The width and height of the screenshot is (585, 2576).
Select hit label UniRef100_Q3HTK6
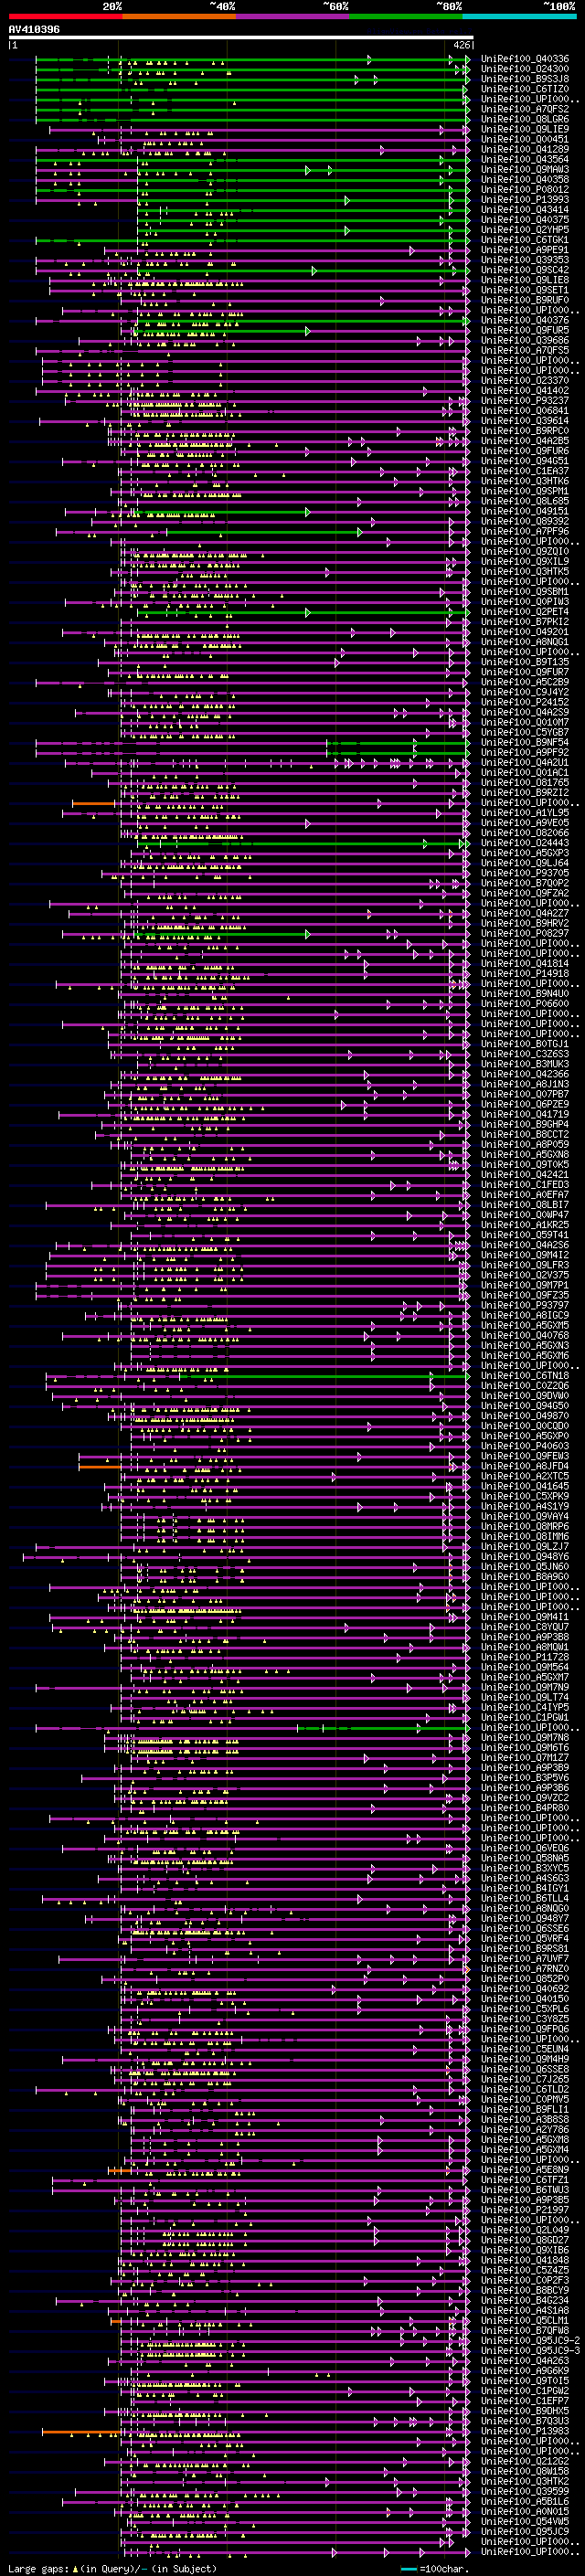click(x=524, y=481)
